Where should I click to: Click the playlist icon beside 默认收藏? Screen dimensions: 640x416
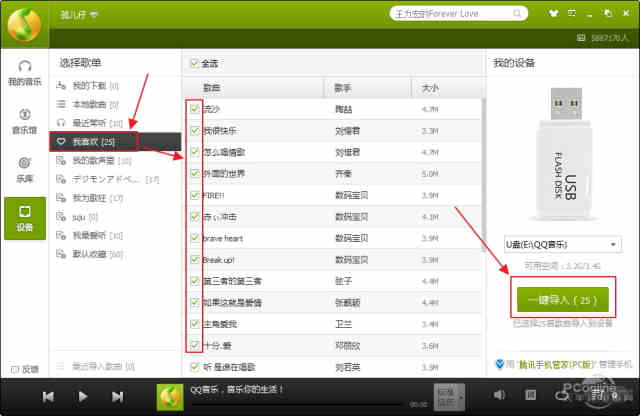pyautogui.click(x=61, y=254)
